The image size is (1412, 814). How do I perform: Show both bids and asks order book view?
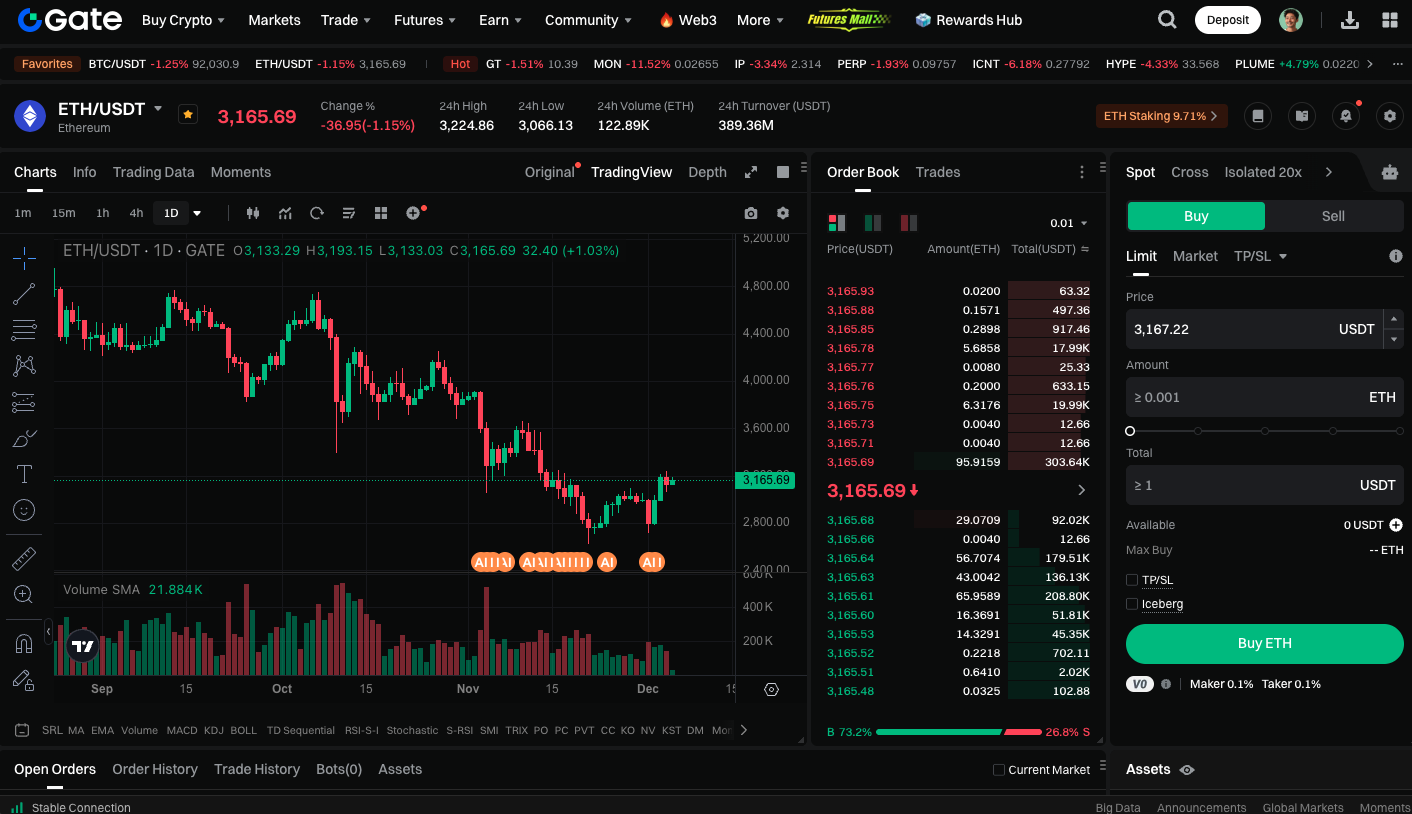point(837,222)
